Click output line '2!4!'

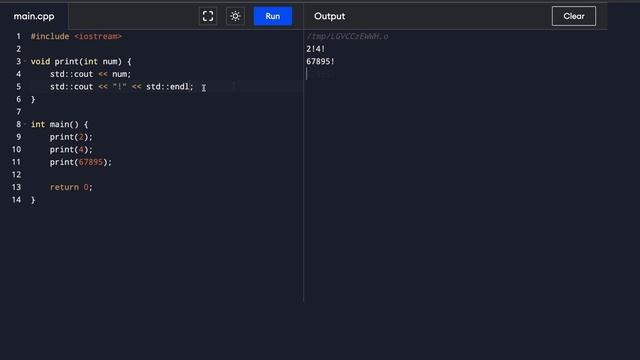316,49
